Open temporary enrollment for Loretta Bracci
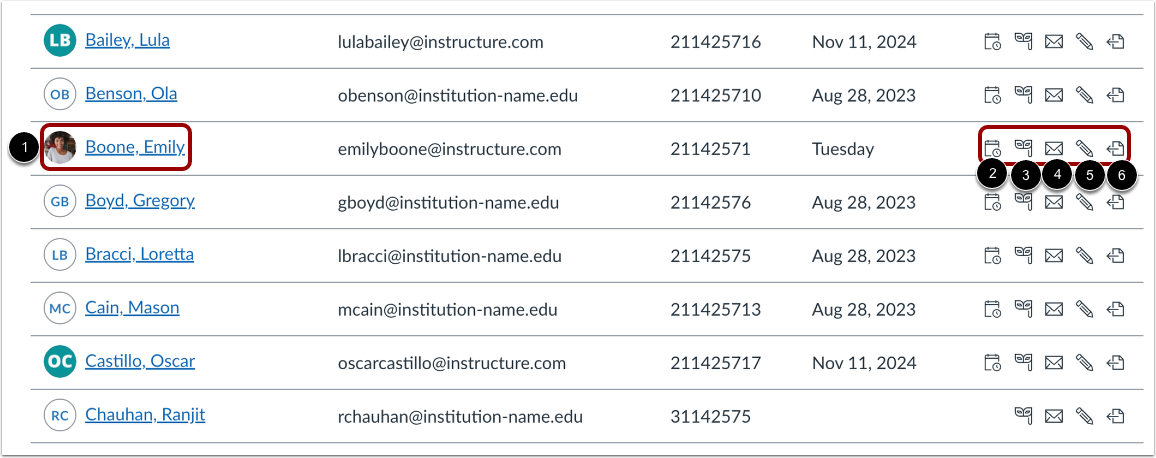 (992, 255)
